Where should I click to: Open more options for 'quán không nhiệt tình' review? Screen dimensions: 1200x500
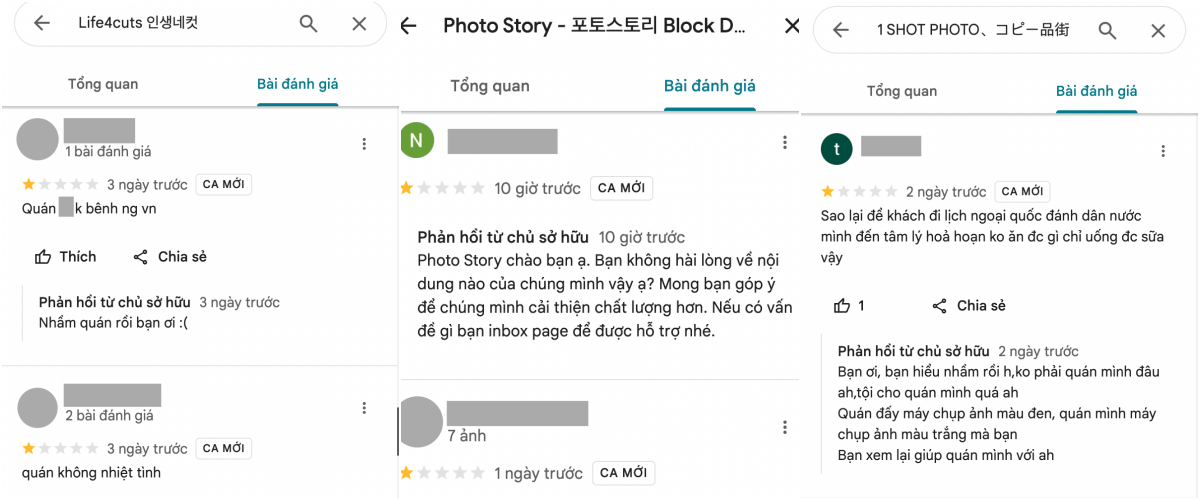[x=364, y=408]
